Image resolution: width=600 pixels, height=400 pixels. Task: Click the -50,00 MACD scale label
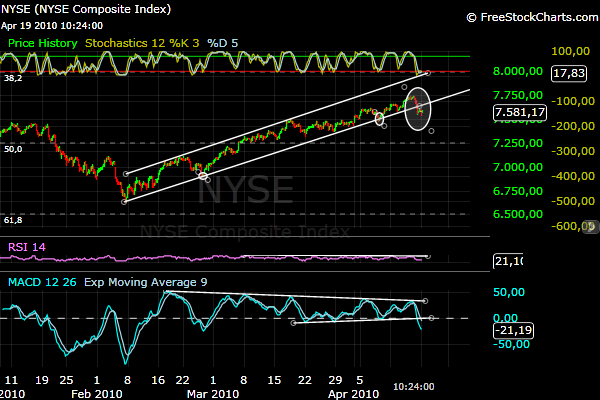(511, 344)
